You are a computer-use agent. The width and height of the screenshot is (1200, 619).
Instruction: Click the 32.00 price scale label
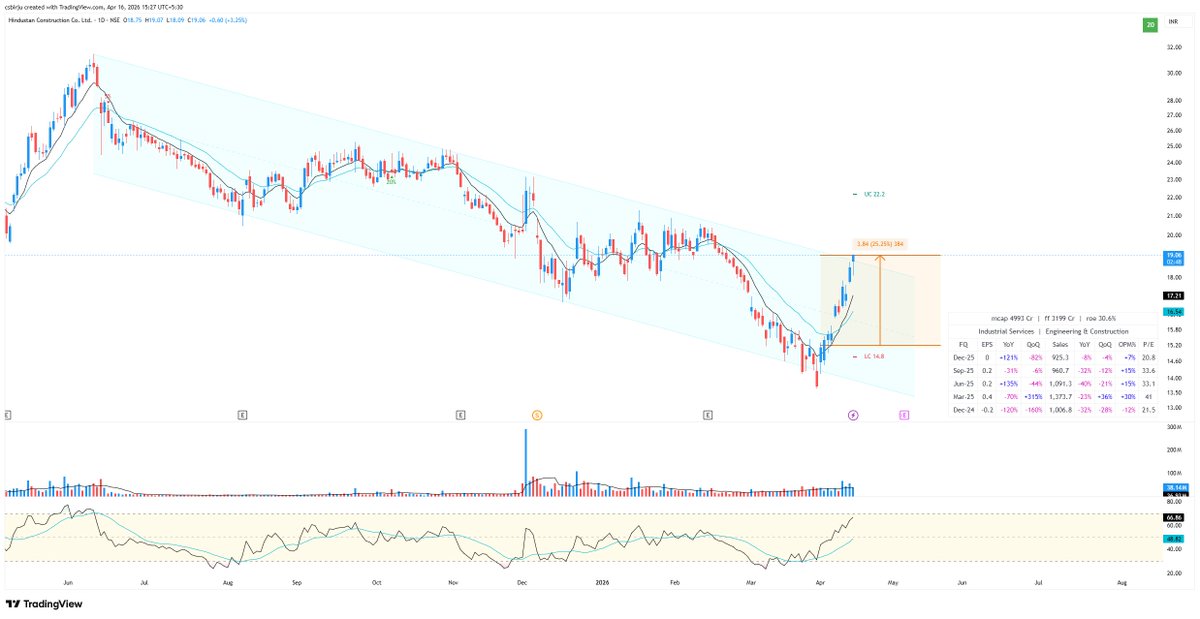[x=1174, y=46]
